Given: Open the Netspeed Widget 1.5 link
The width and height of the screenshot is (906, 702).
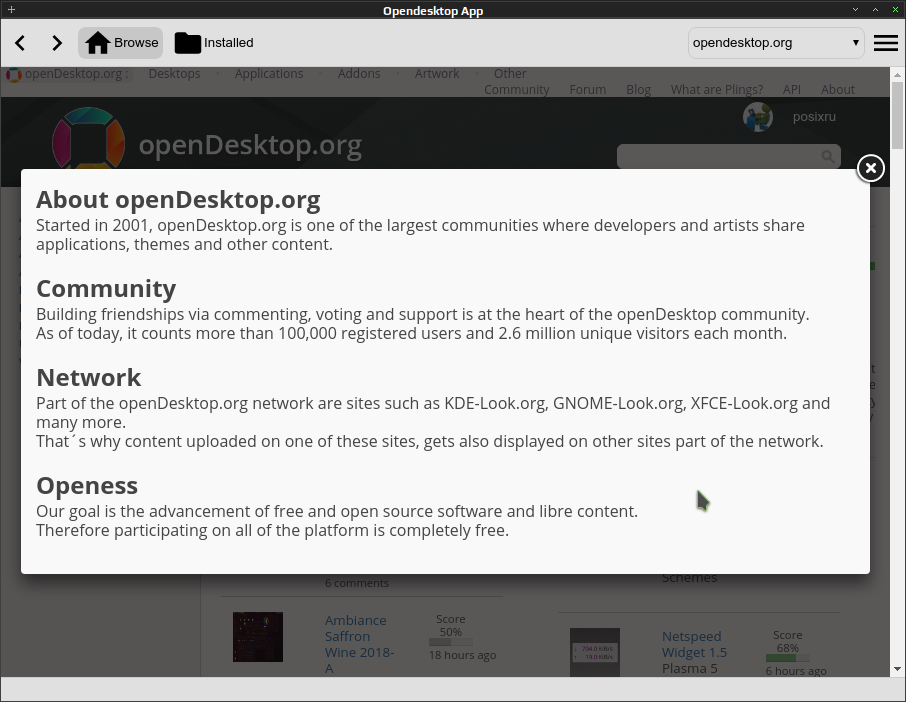Looking at the screenshot, I should coord(695,644).
